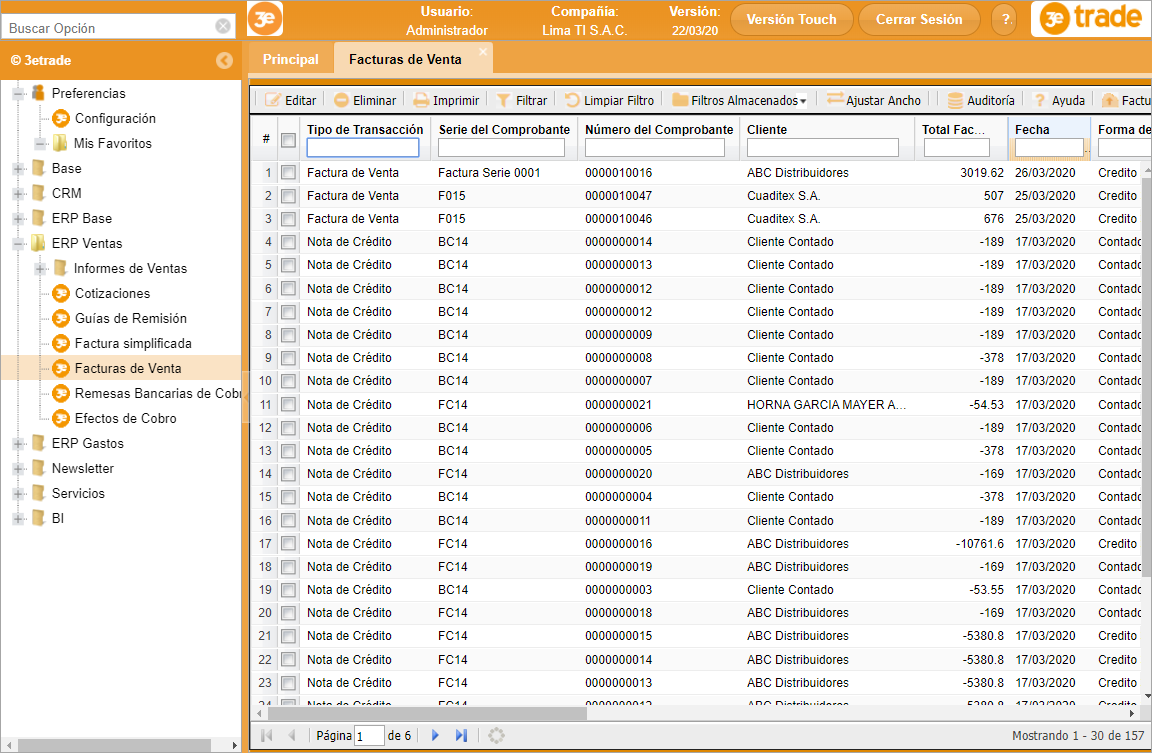Check the box for row 2
The width and height of the screenshot is (1152, 753).
(x=288, y=196)
